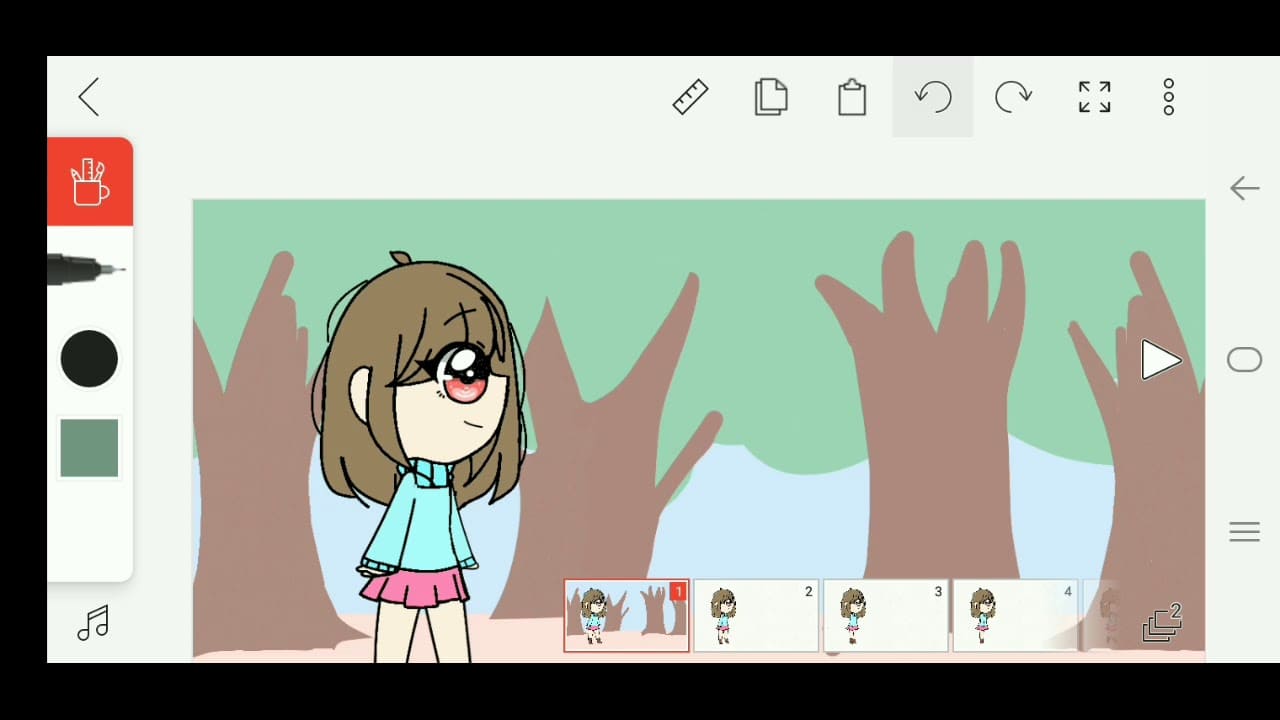
Task: Enter fullscreen canvas view
Action: (1094, 97)
